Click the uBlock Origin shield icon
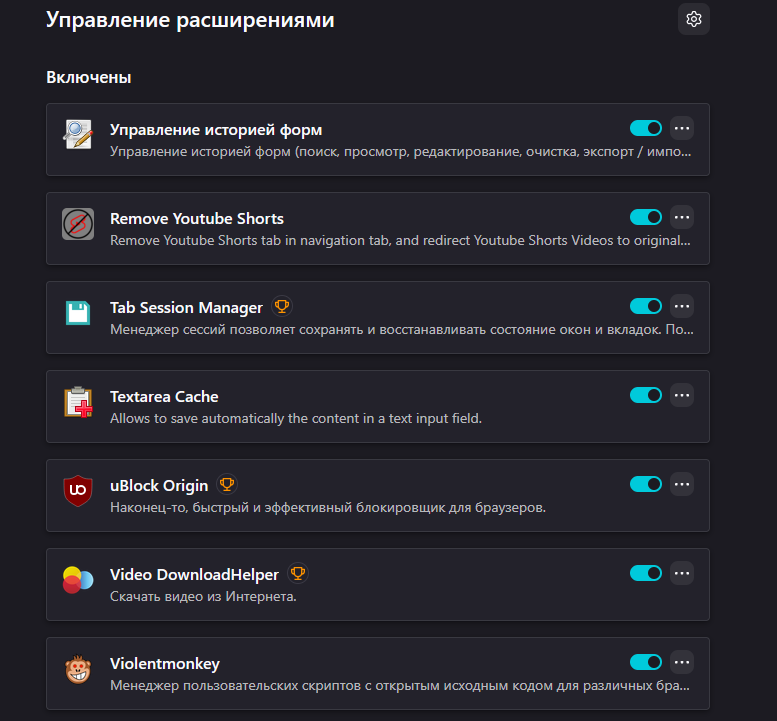The height and width of the screenshot is (721, 777). [x=78, y=491]
